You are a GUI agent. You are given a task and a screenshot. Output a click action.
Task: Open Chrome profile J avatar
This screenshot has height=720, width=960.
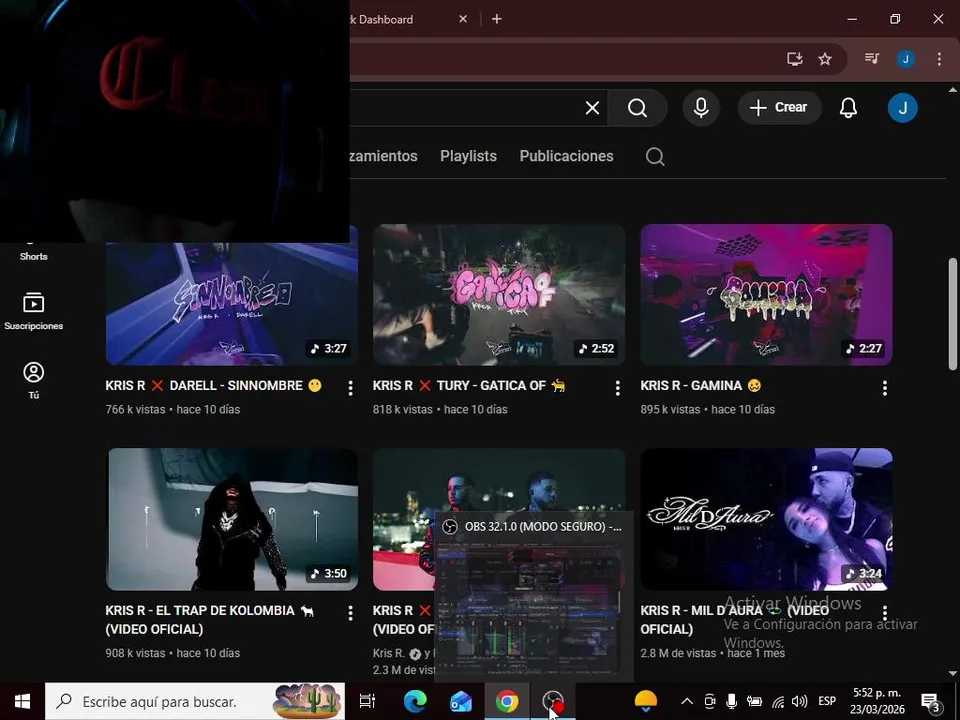pos(906,59)
